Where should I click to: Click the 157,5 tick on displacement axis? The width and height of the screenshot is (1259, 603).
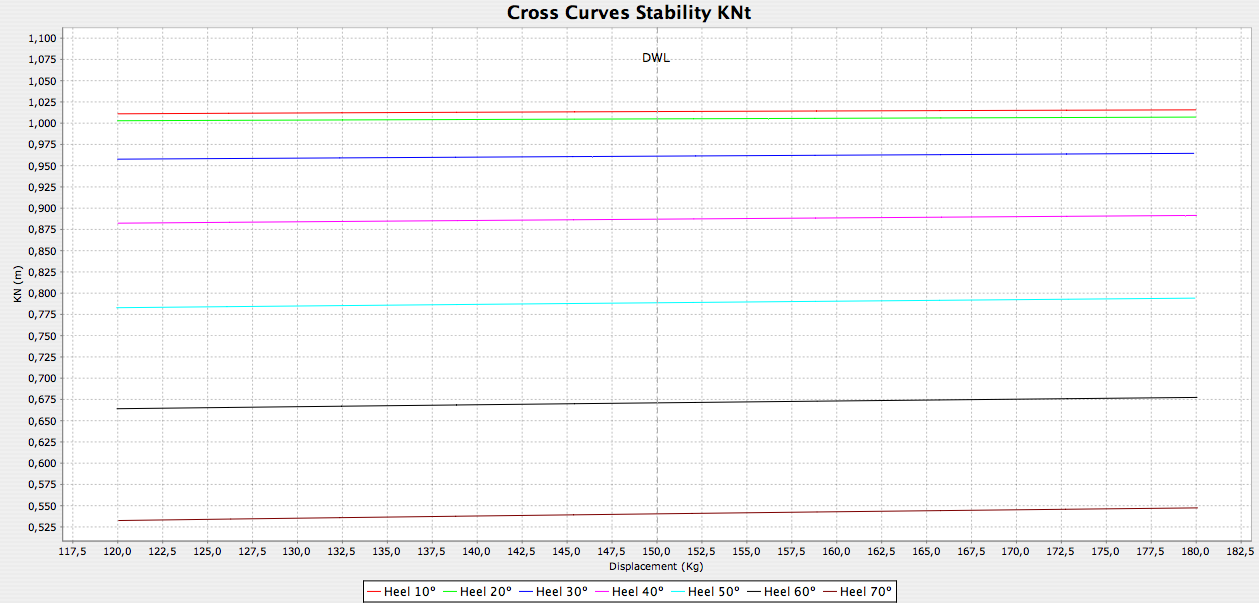point(791,551)
